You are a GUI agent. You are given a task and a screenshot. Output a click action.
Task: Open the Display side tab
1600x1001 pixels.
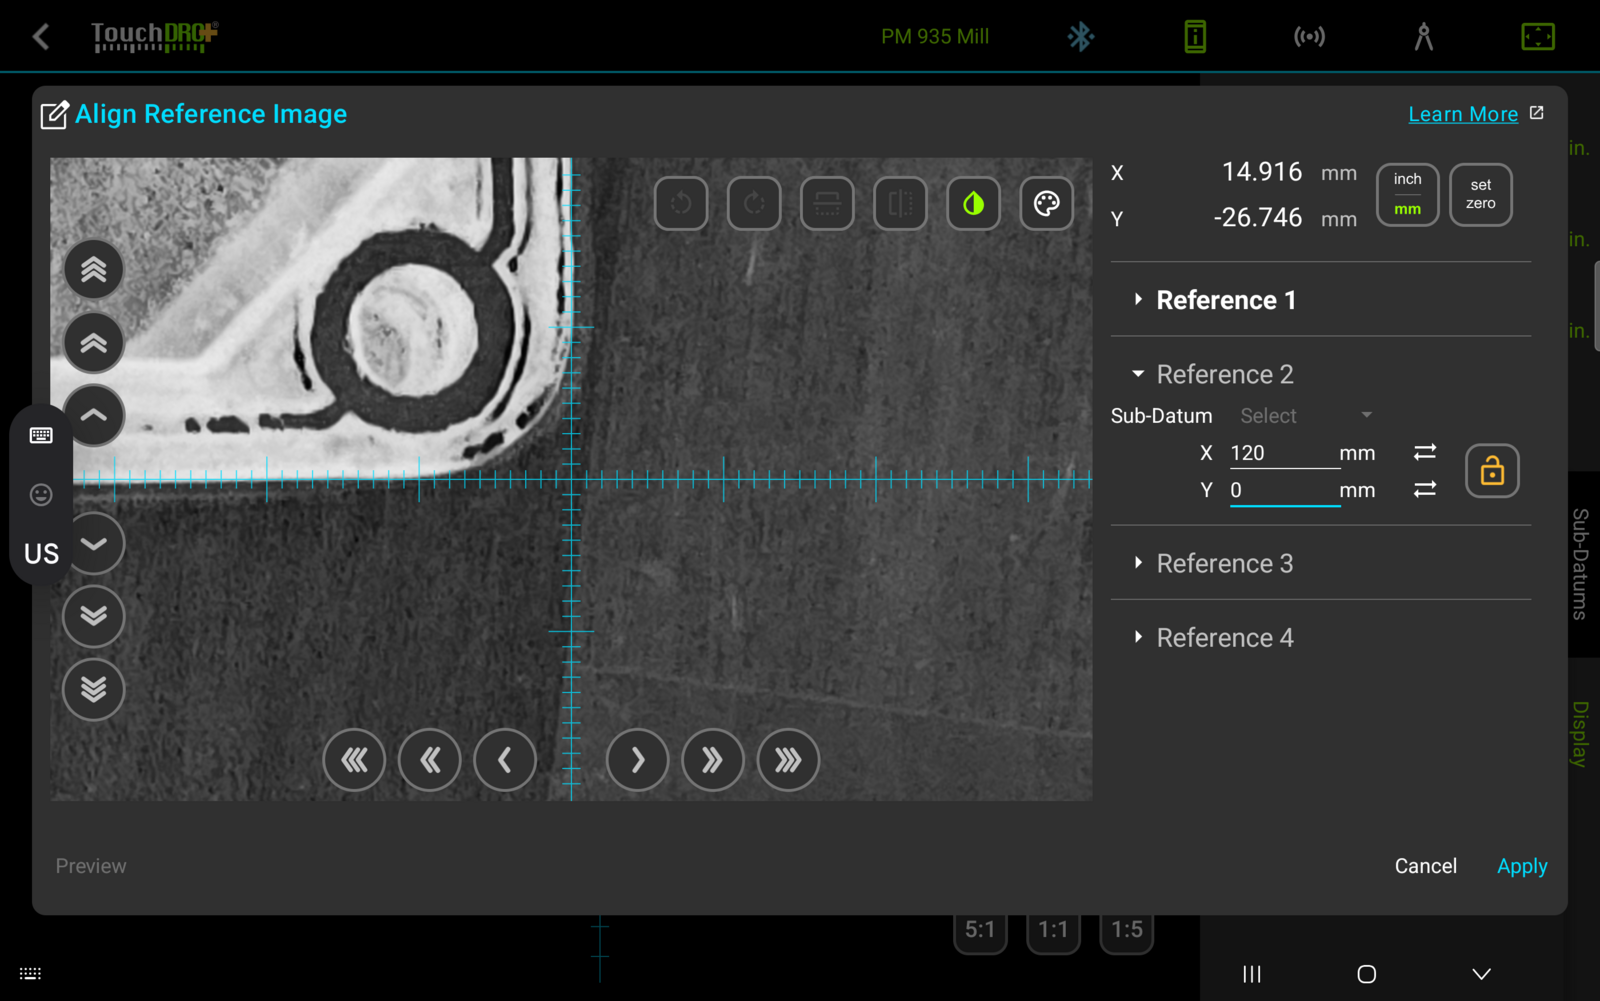tap(1581, 734)
